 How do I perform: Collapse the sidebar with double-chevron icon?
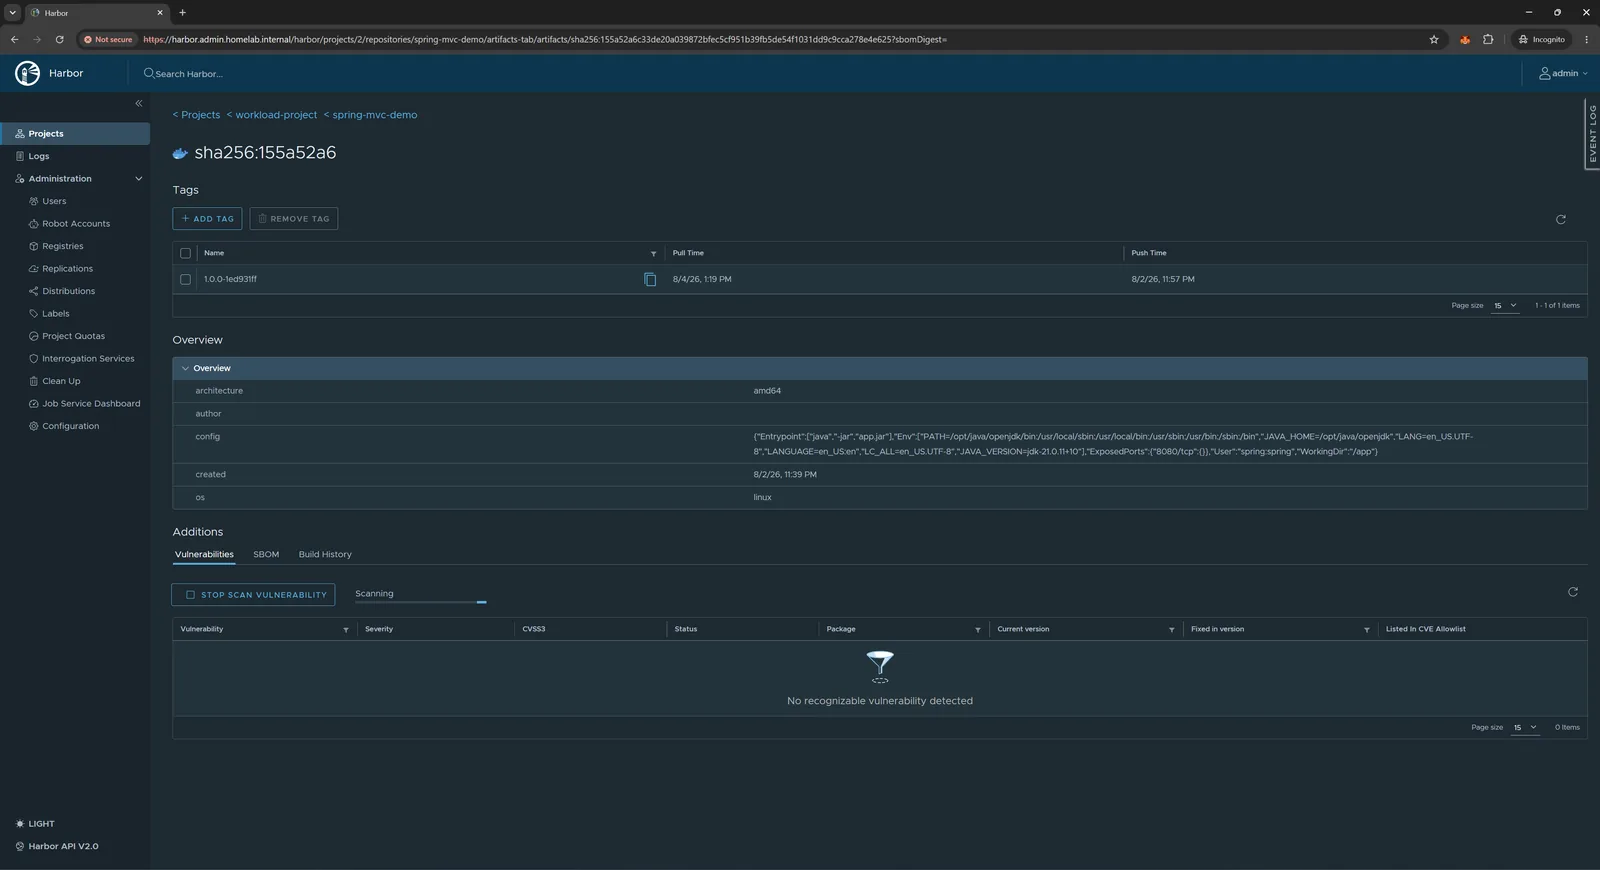[x=139, y=103]
